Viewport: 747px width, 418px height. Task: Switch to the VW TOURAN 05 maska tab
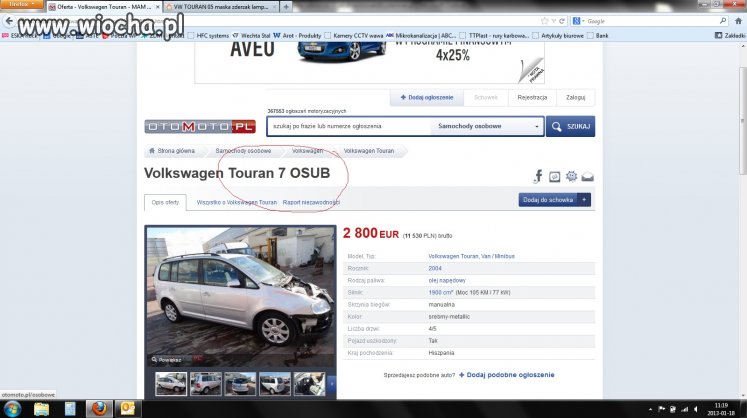click(221, 7)
